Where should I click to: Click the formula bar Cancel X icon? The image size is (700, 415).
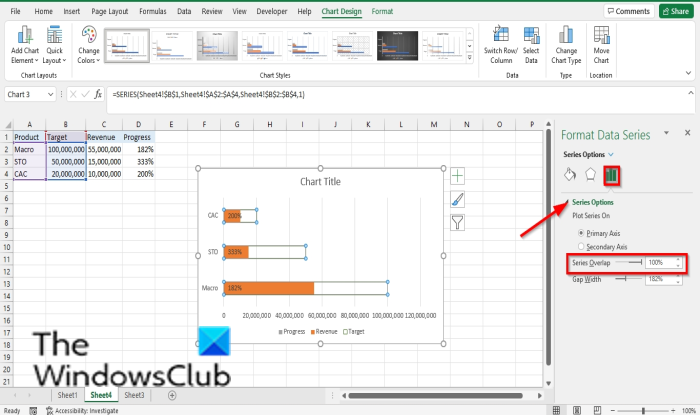coord(73,94)
